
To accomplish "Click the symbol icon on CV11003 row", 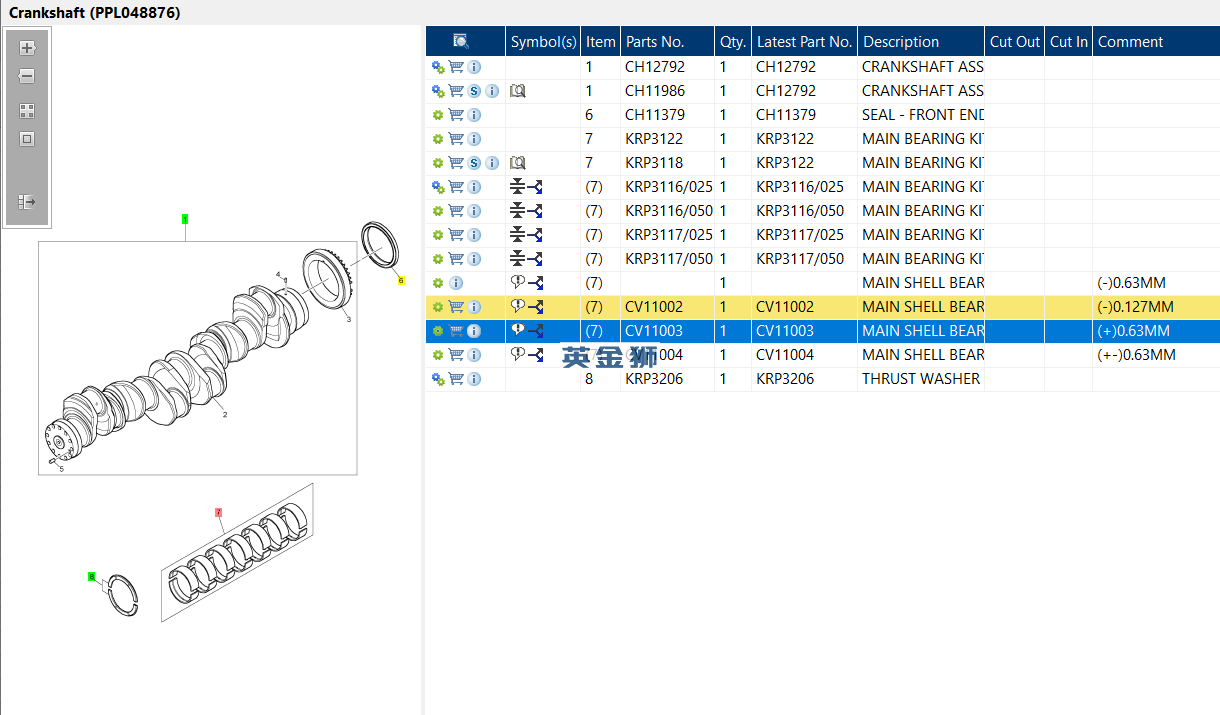I will [526, 331].
